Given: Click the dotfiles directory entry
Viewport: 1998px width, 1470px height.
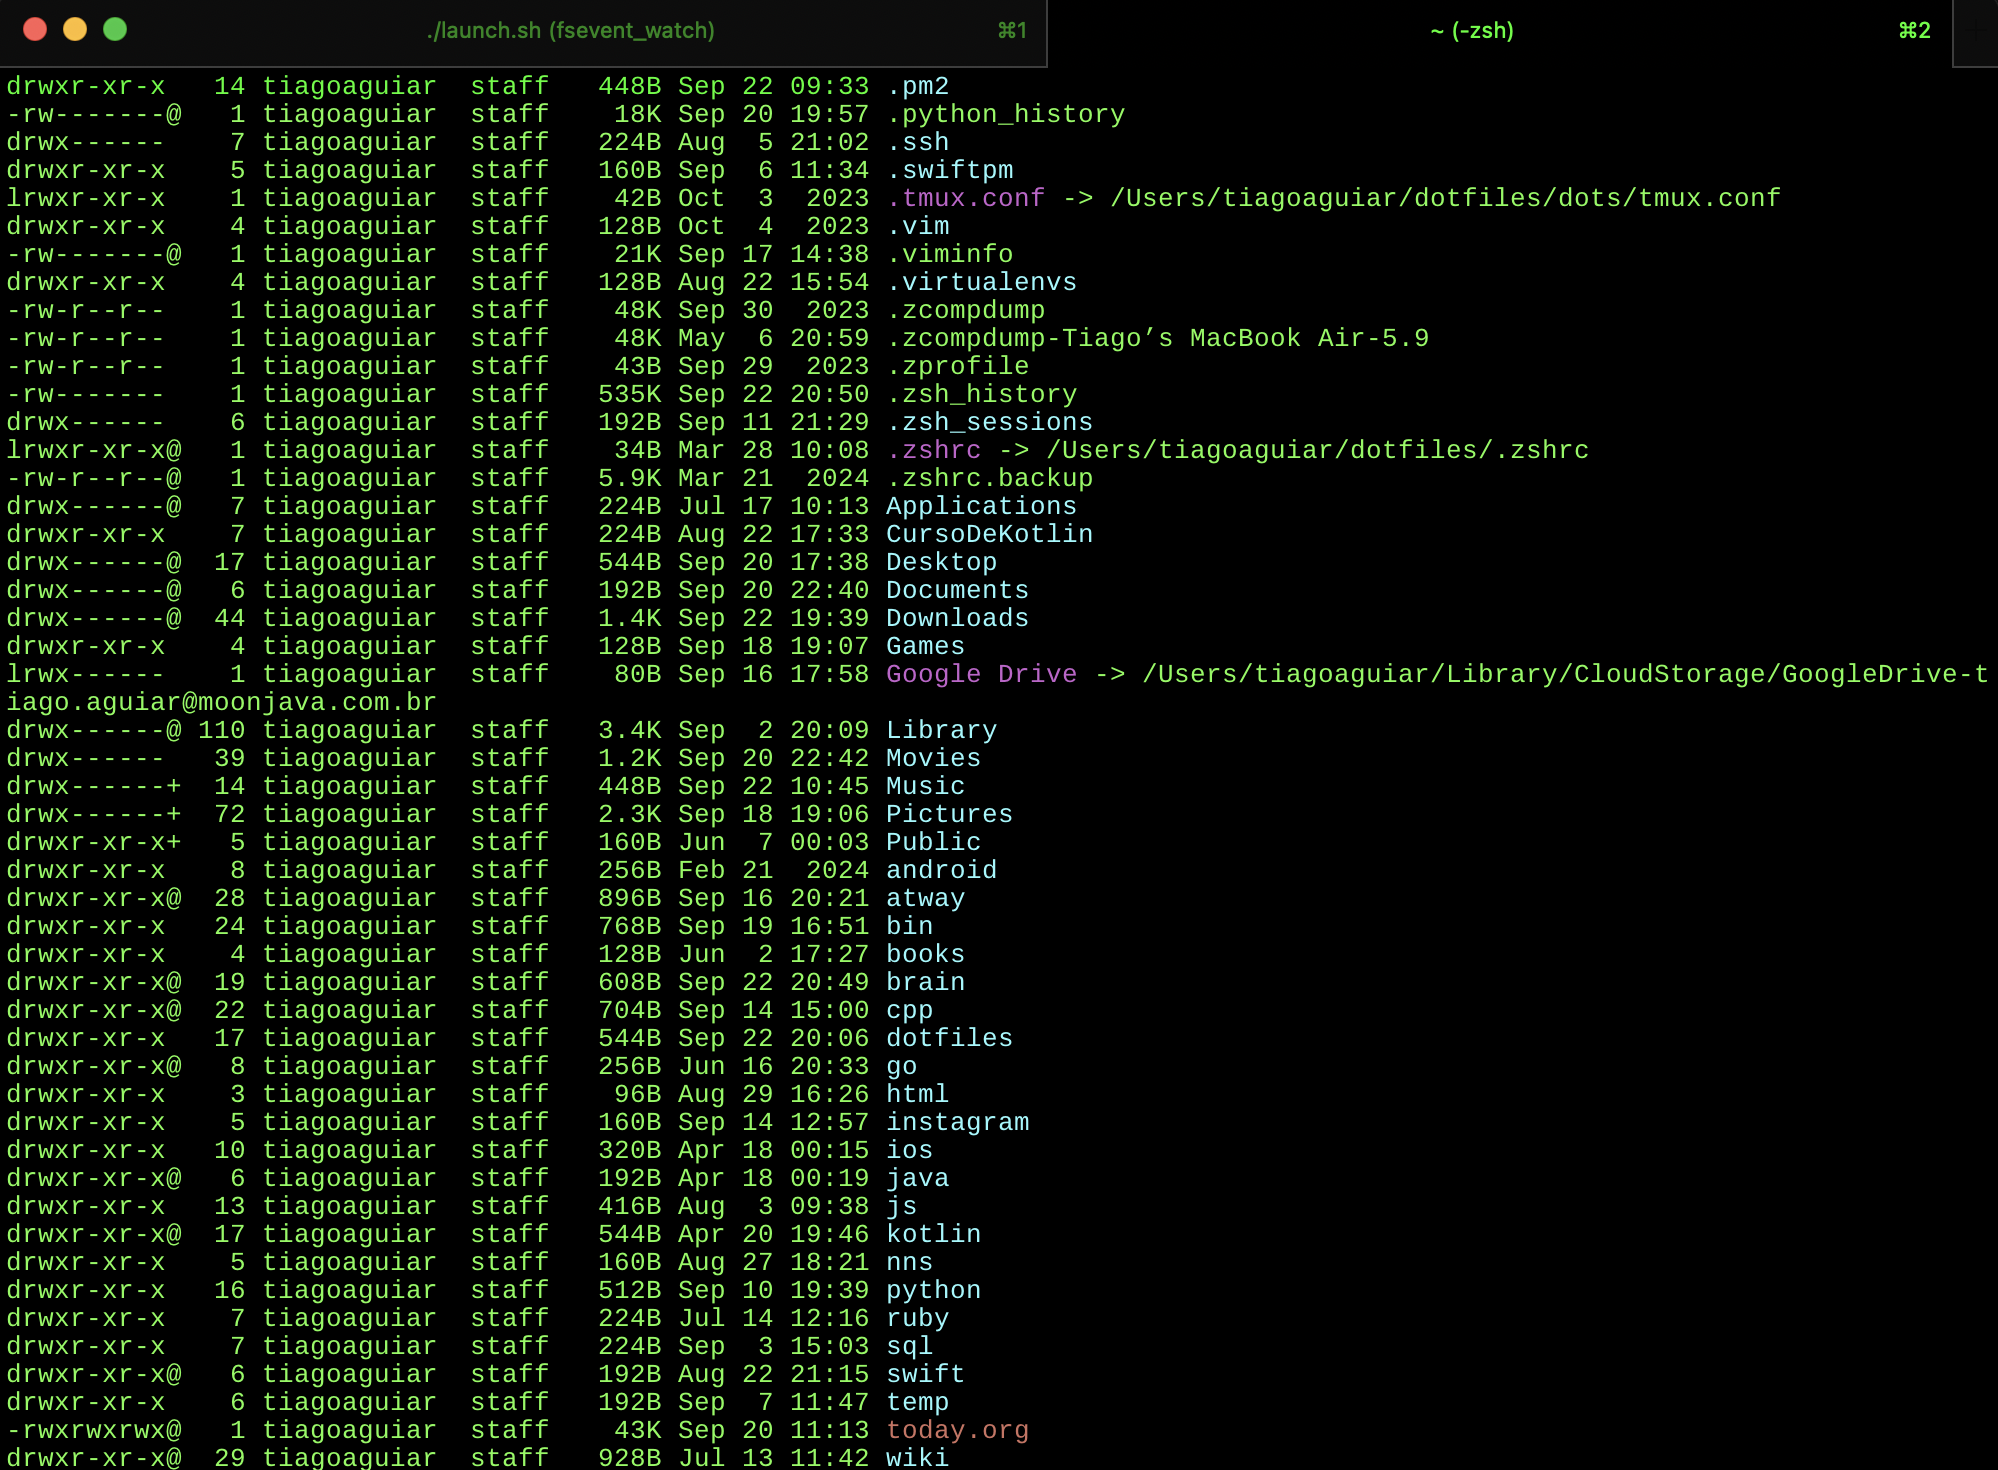Looking at the screenshot, I should pyautogui.click(x=949, y=1038).
